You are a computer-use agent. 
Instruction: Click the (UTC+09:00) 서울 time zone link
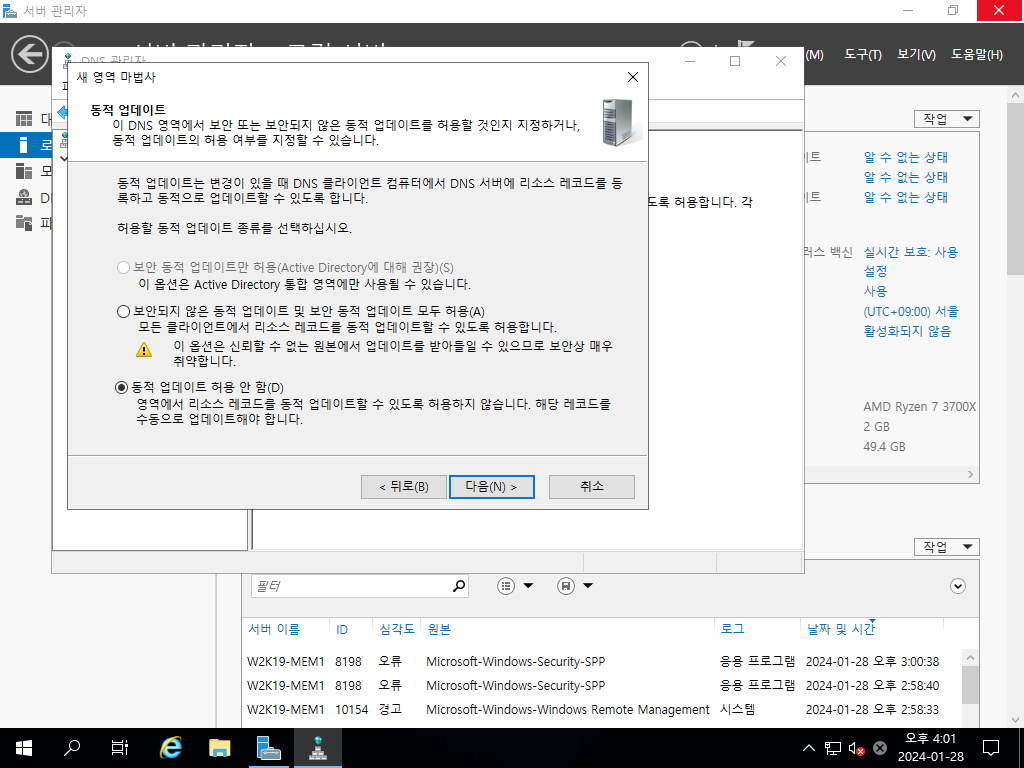tap(911, 312)
